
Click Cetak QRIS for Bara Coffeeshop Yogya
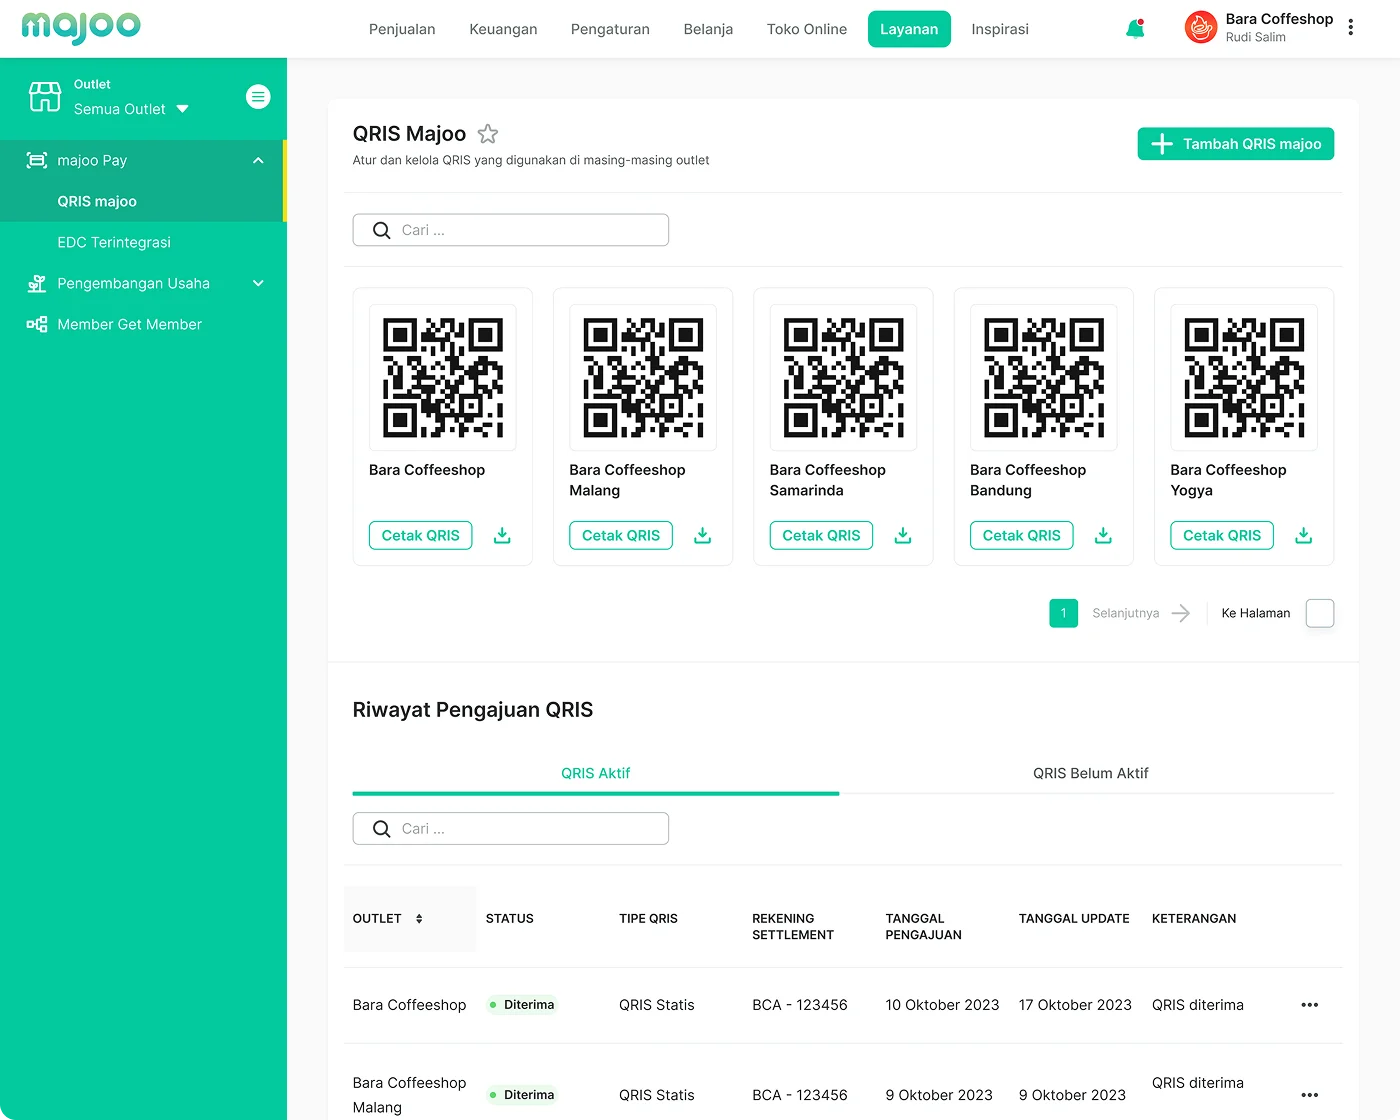pyautogui.click(x=1222, y=535)
